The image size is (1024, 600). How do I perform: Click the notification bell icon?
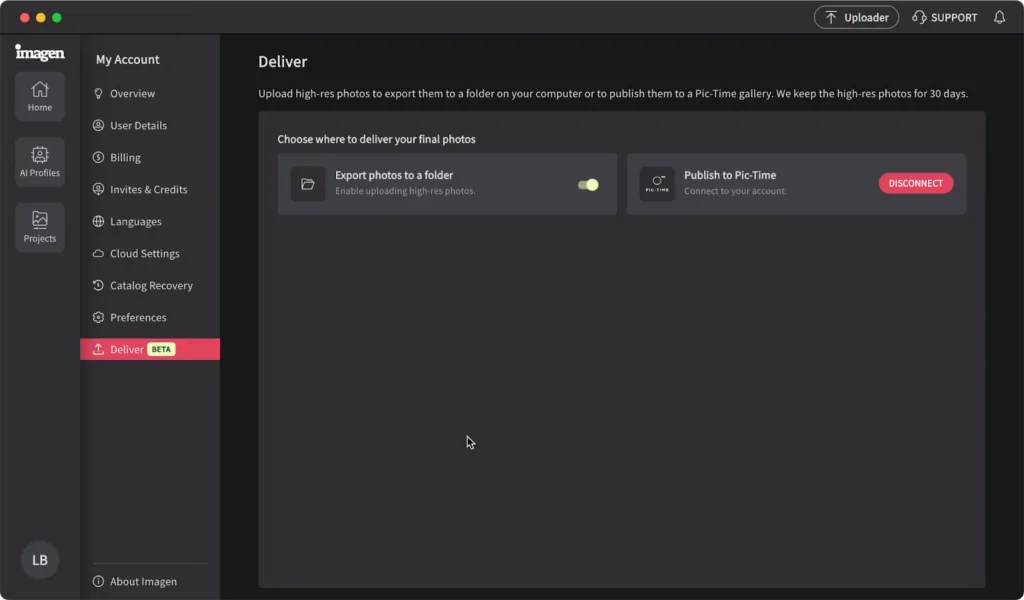tap(999, 17)
